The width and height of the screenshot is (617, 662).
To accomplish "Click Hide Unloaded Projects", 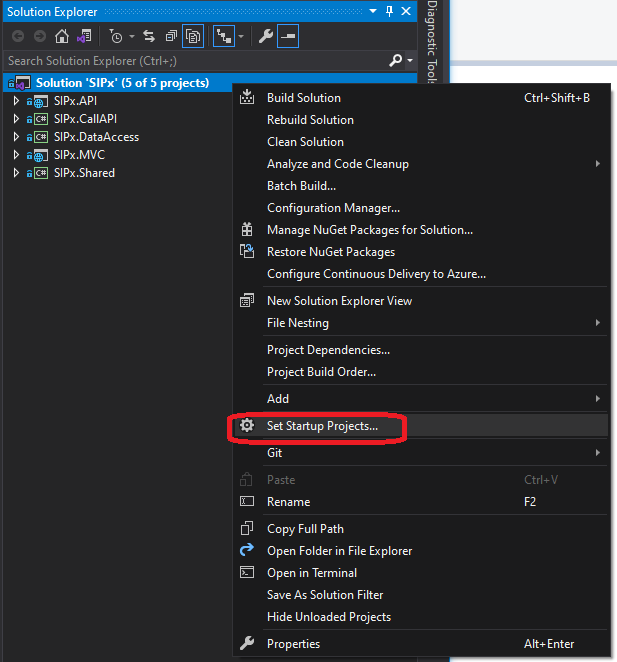I will 421,617.
